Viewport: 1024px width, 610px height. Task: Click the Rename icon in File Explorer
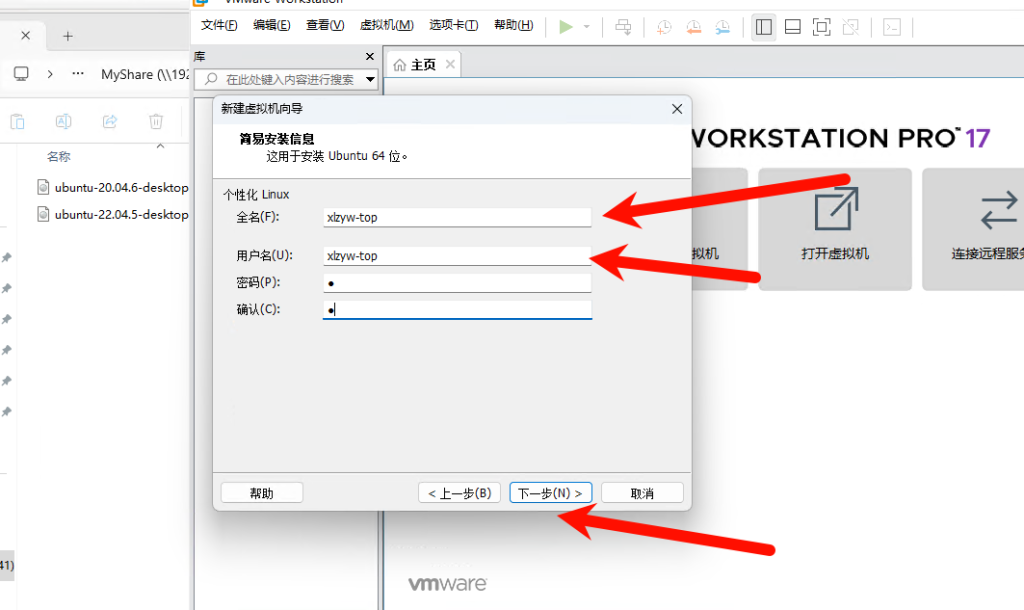point(63,121)
